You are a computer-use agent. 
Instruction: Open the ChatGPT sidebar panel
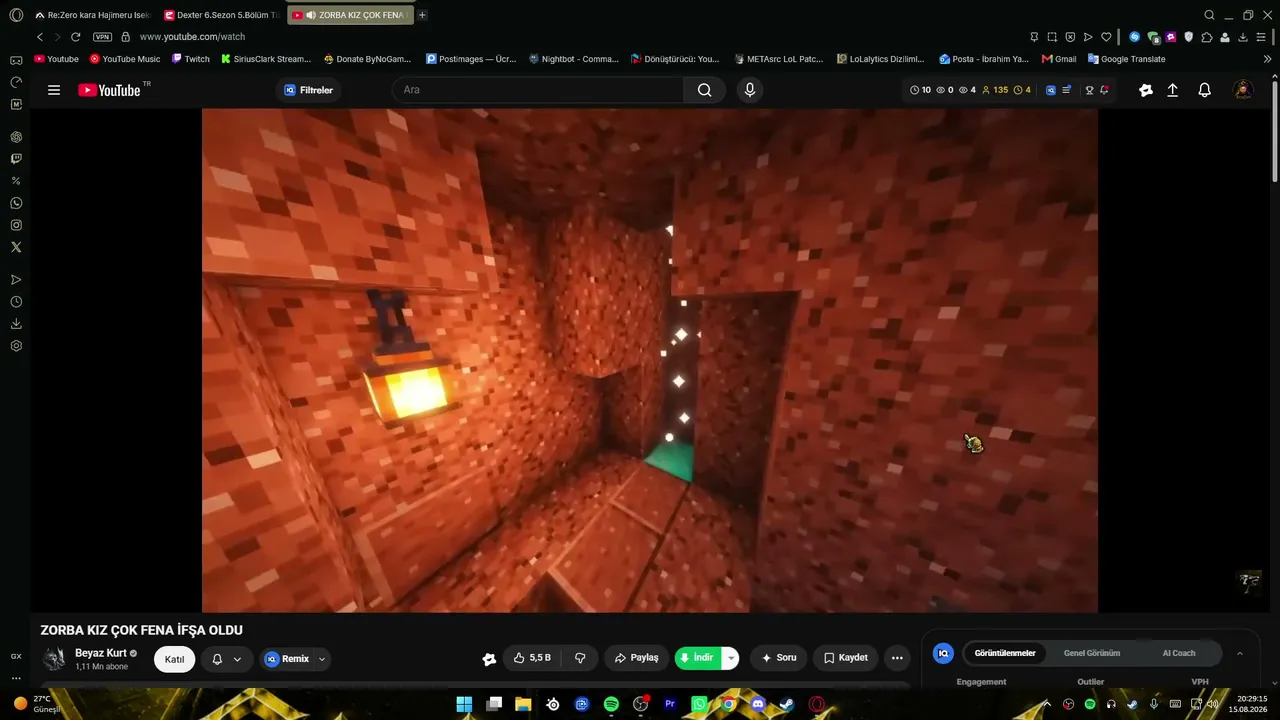(16, 137)
